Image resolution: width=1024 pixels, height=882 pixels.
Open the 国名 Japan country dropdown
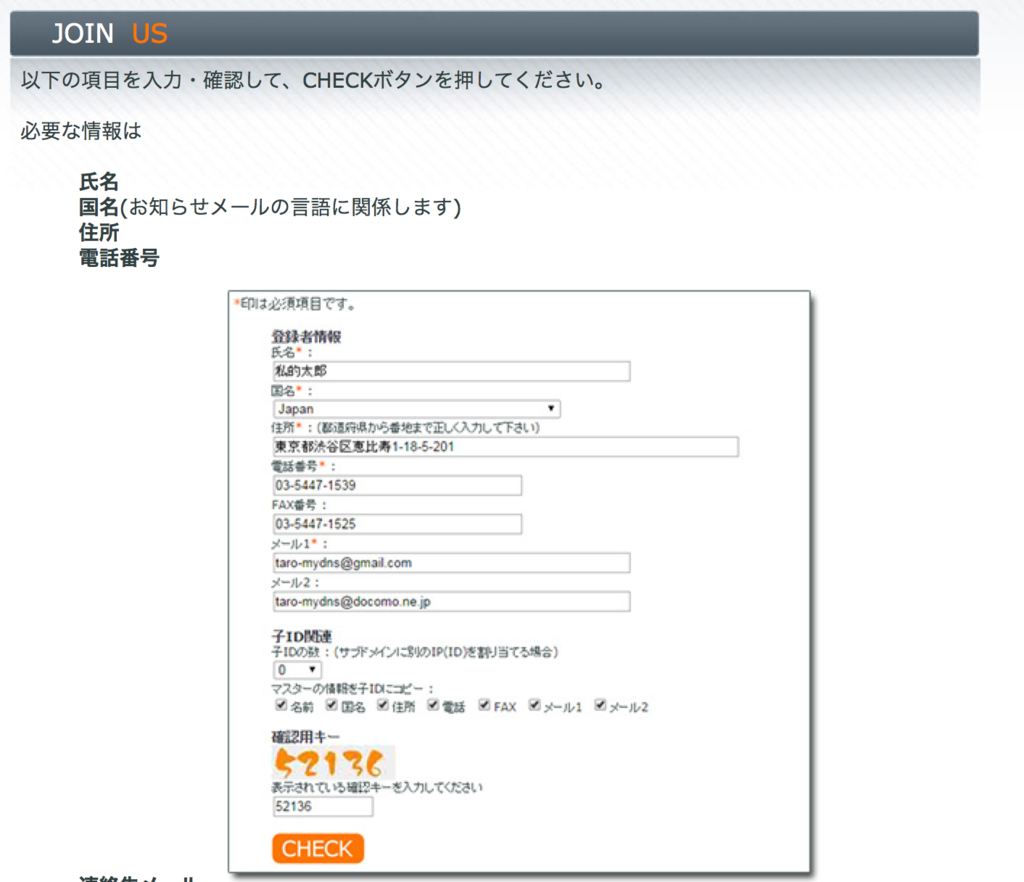pos(417,409)
